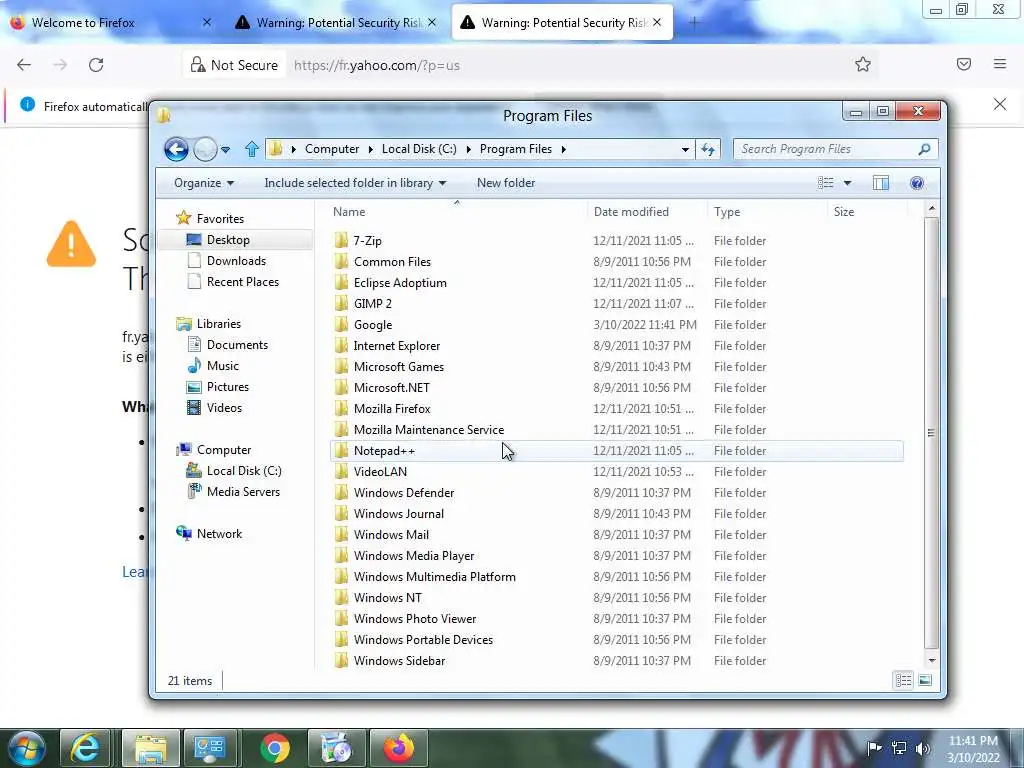Viewport: 1024px width, 768px height.
Task: Open a new Firefox tab
Action: click(694, 24)
